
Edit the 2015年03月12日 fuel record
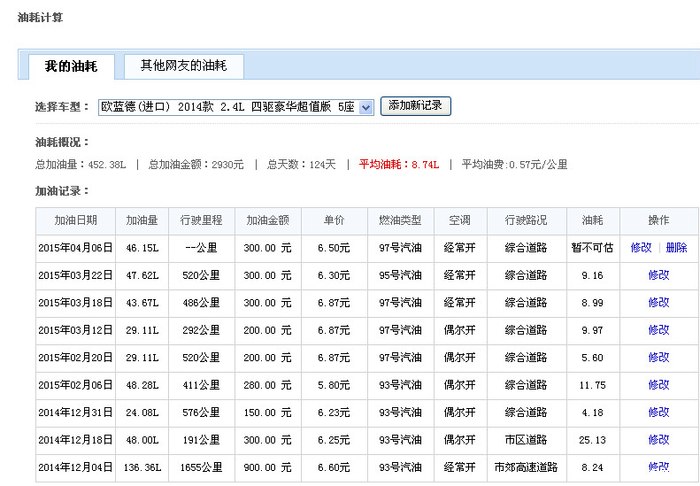(658, 329)
